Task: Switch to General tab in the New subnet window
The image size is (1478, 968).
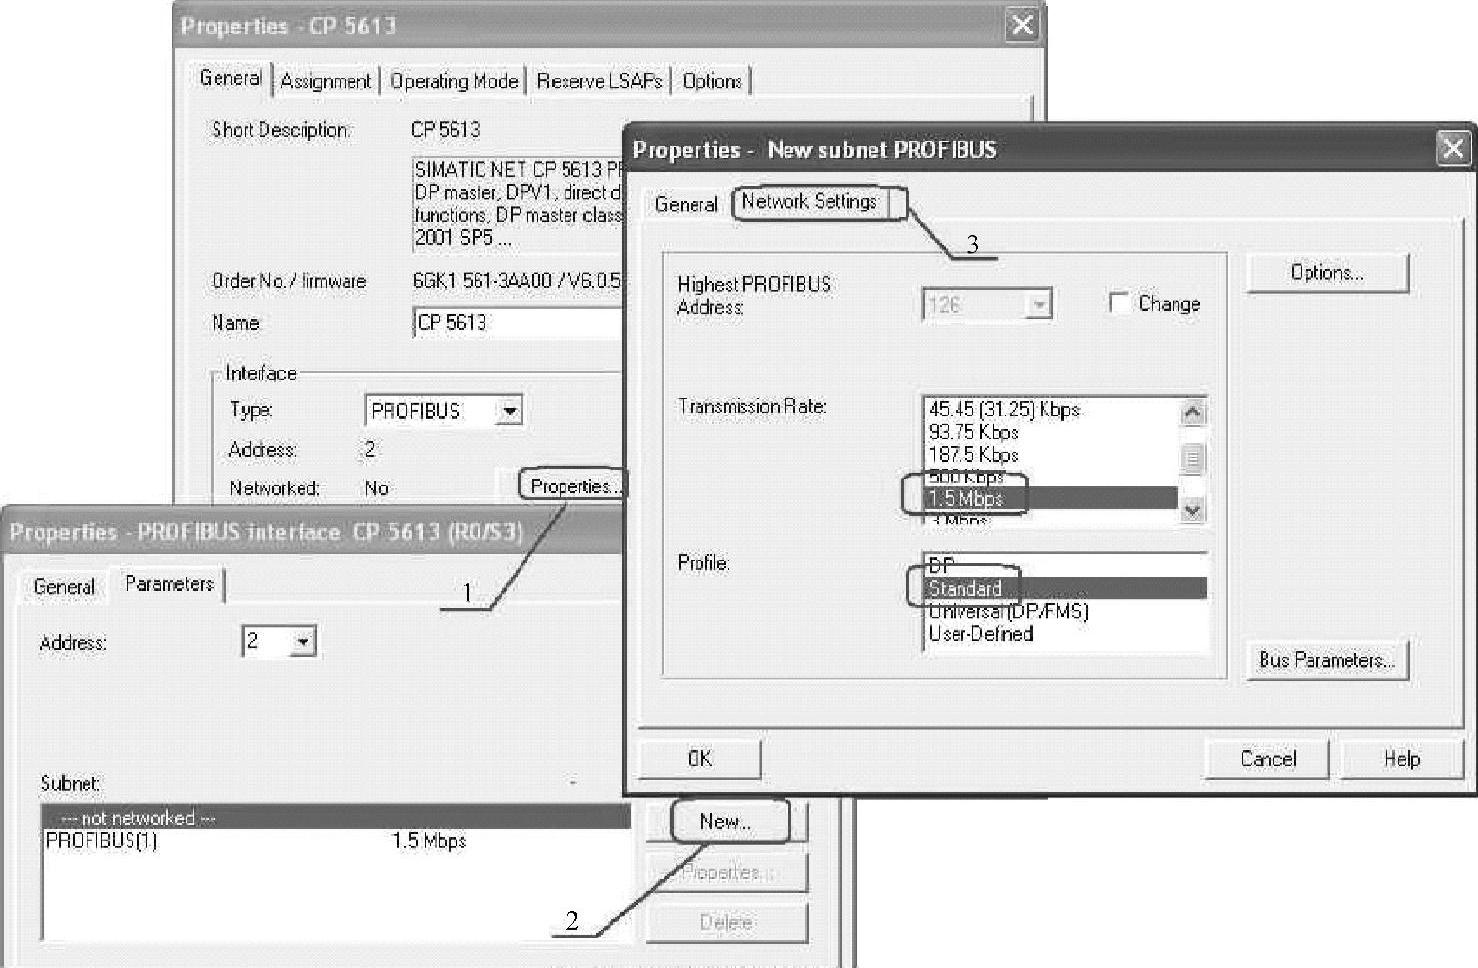Action: 686,204
